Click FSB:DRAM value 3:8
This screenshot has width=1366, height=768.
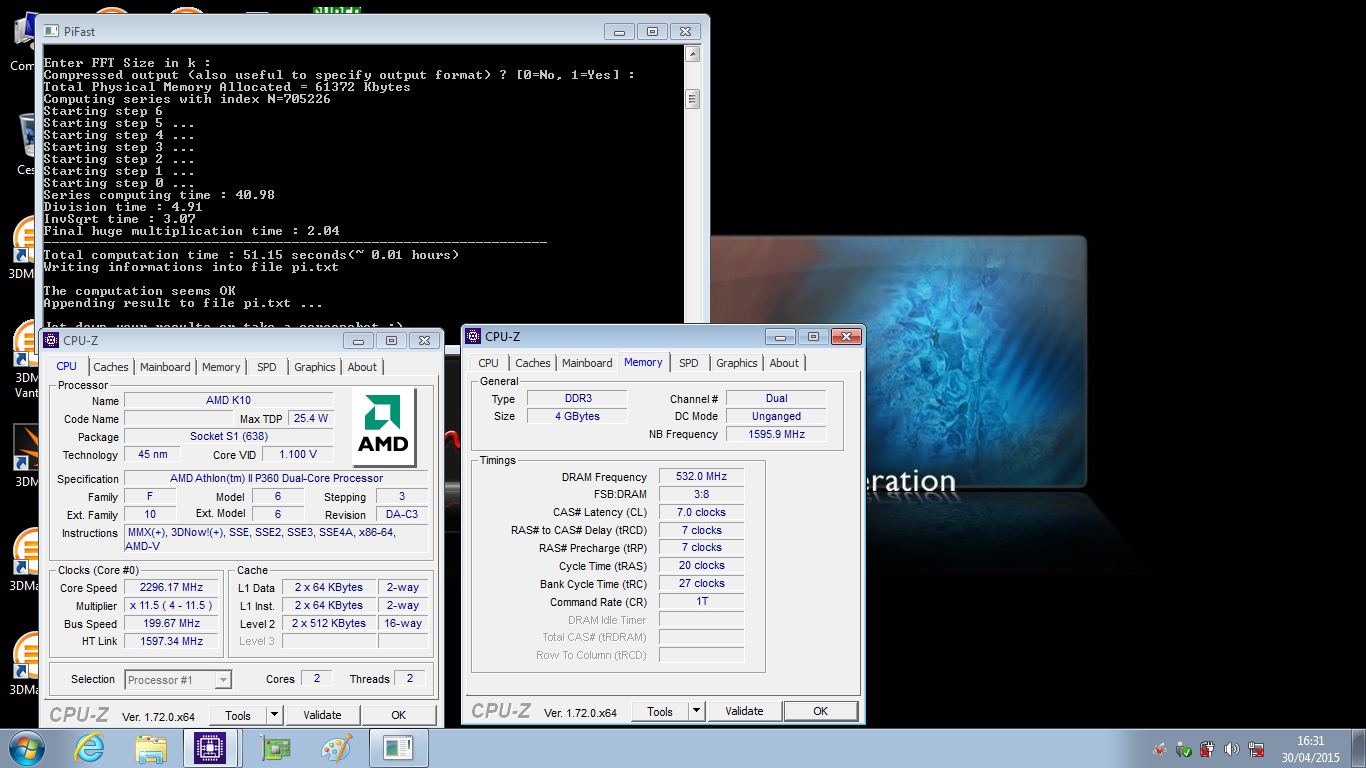pos(701,494)
